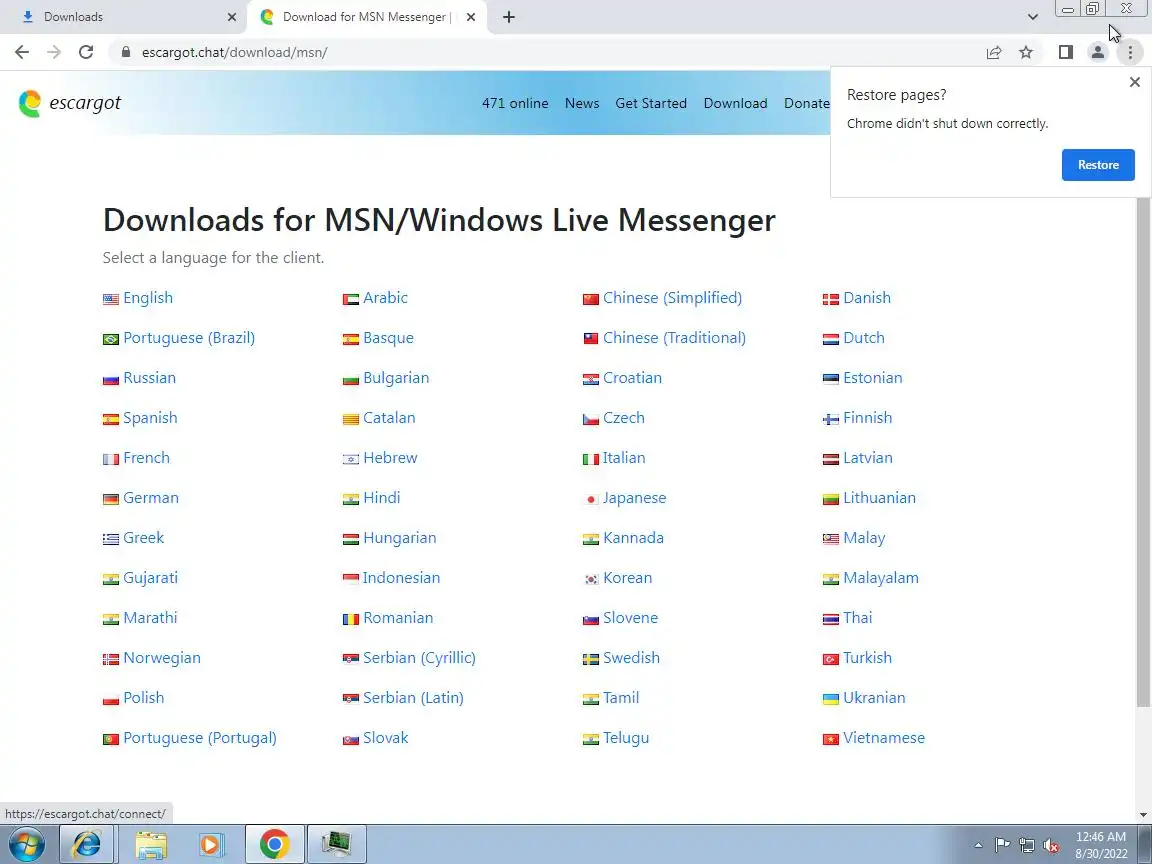Click the Polish flag icon

pos(111,699)
